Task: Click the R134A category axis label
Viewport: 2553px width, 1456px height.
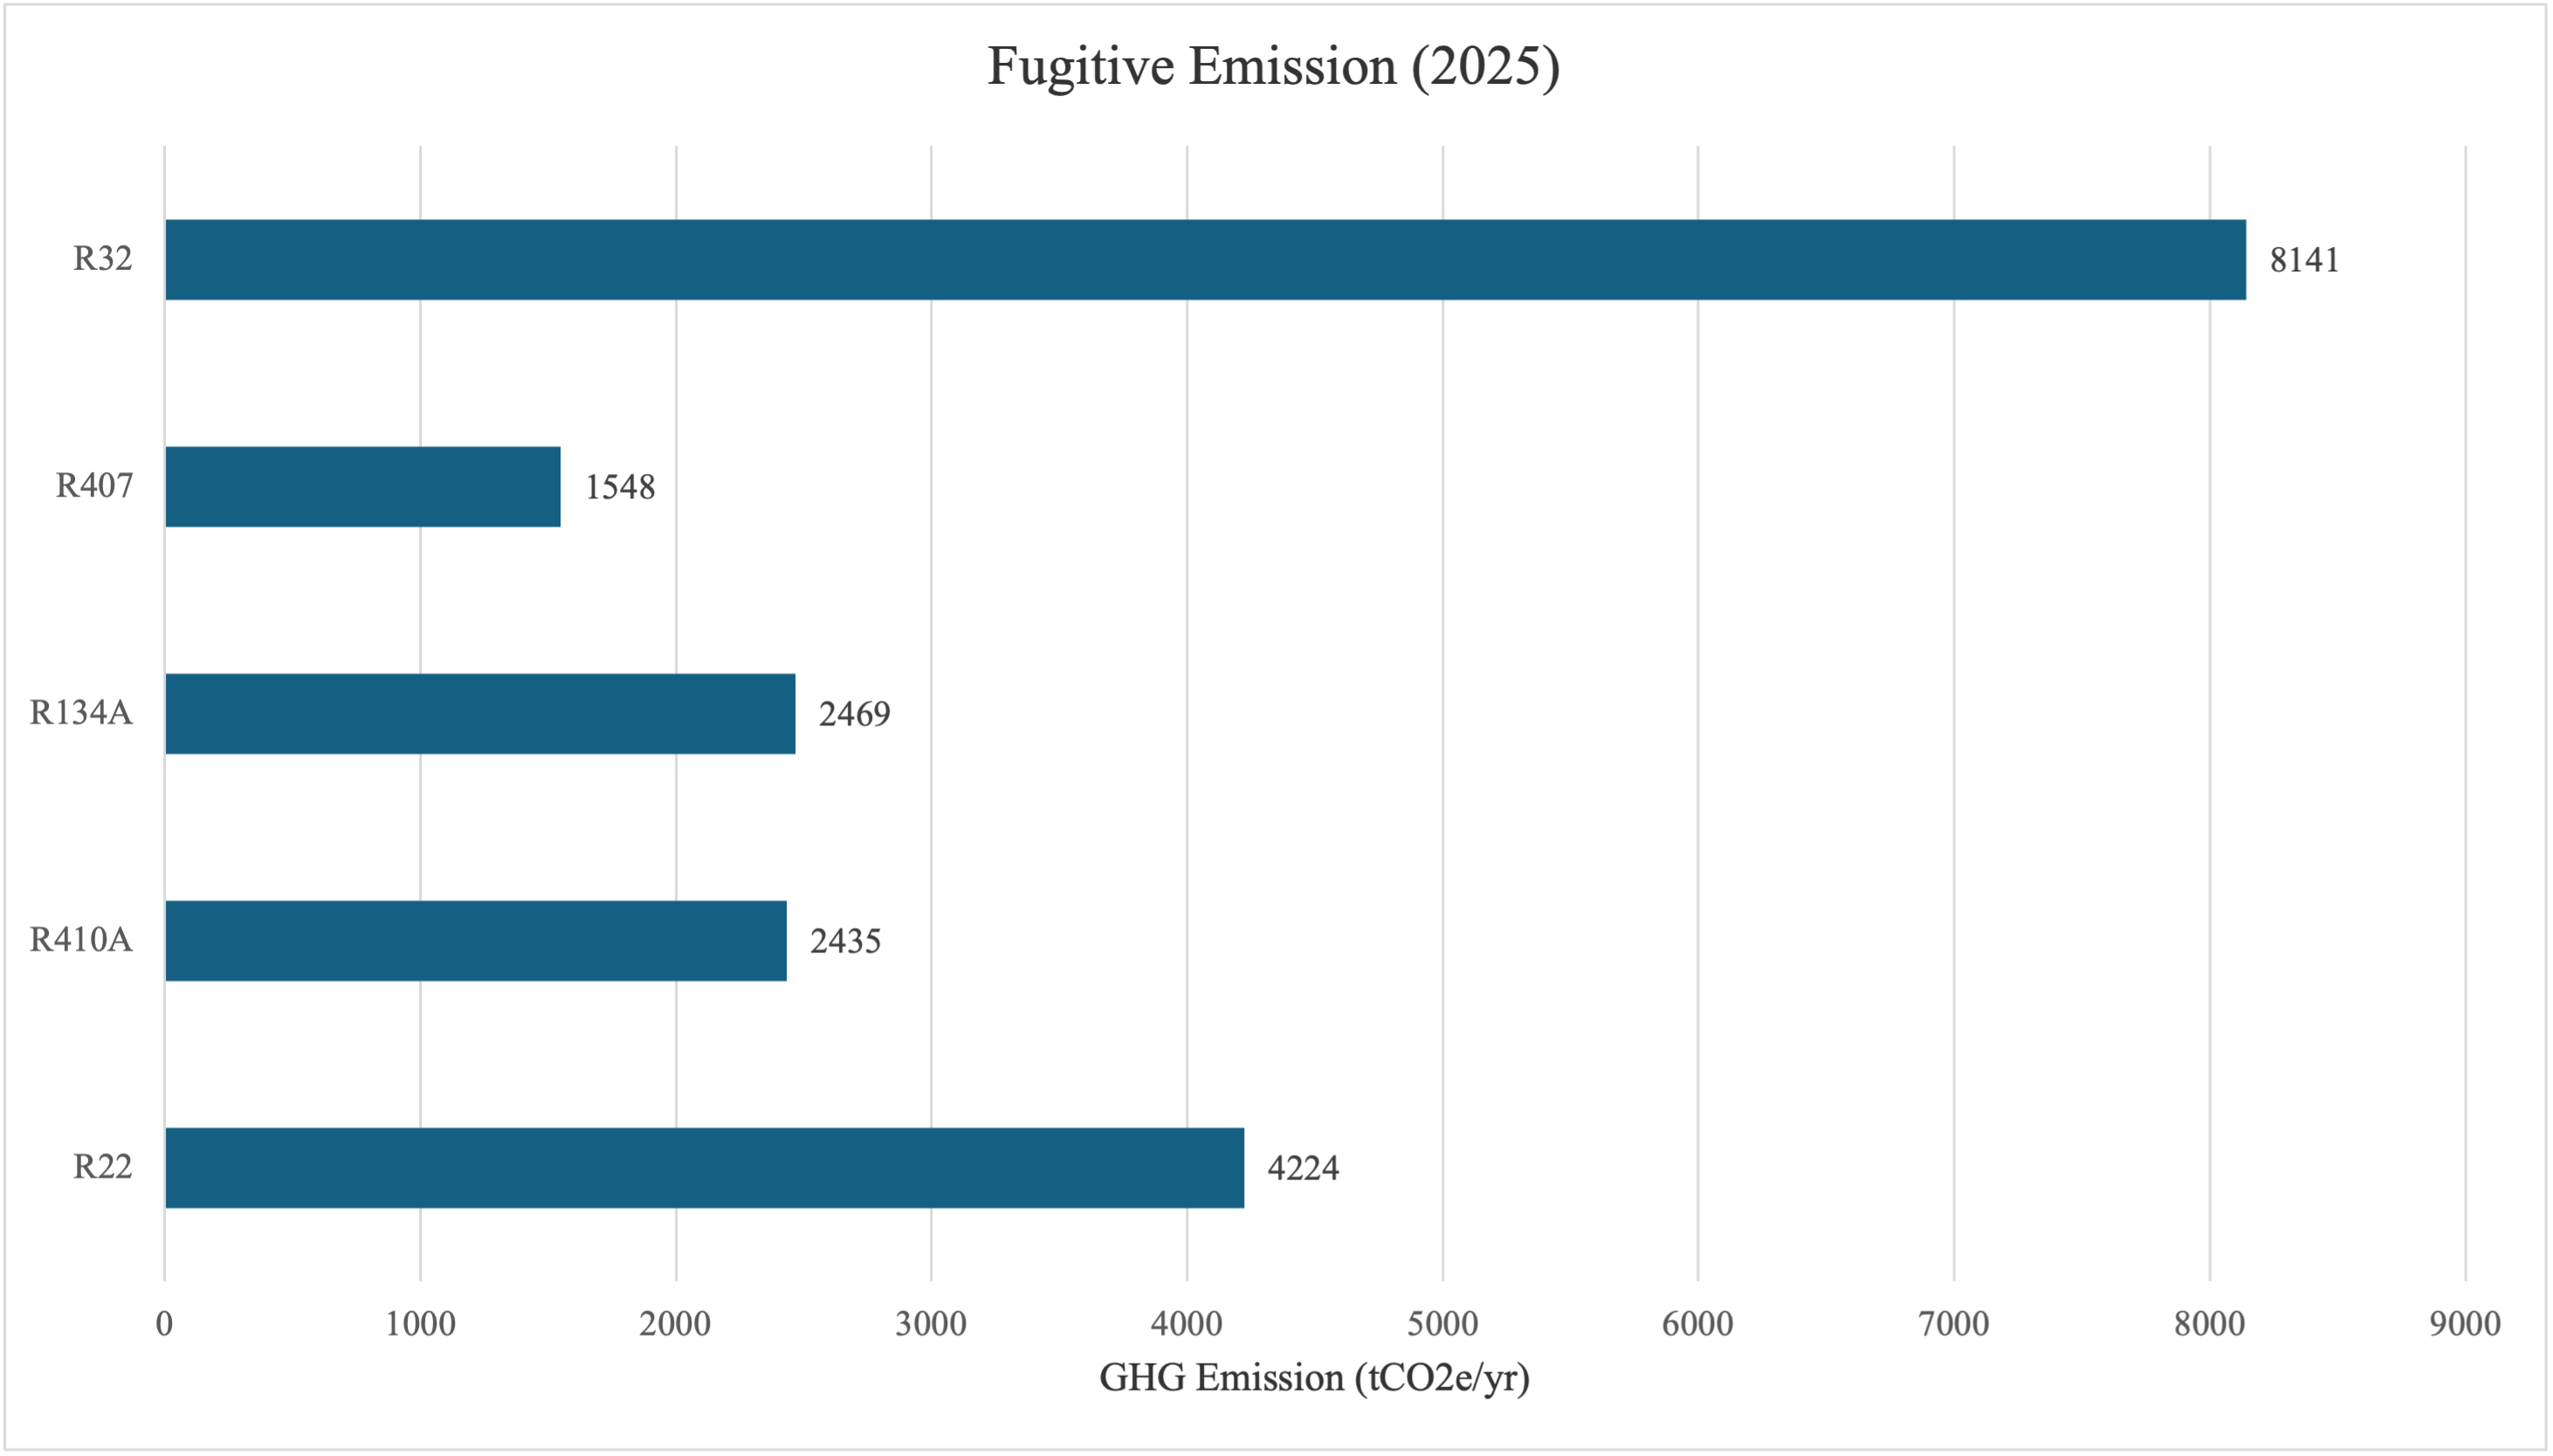Action: (x=81, y=713)
